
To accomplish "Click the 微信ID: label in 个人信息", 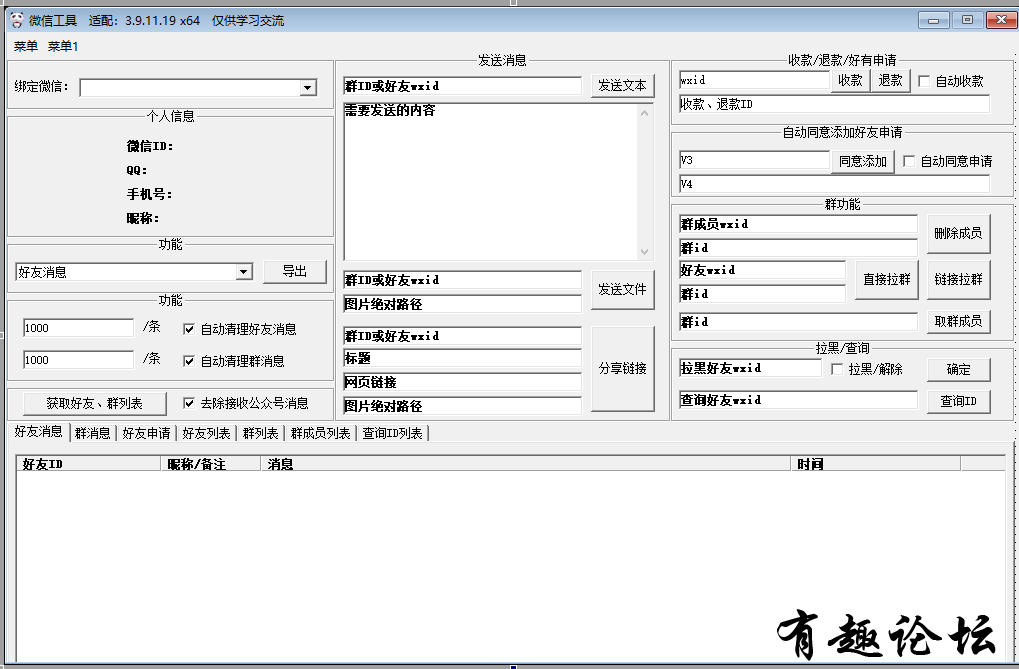I will pyautogui.click(x=150, y=146).
